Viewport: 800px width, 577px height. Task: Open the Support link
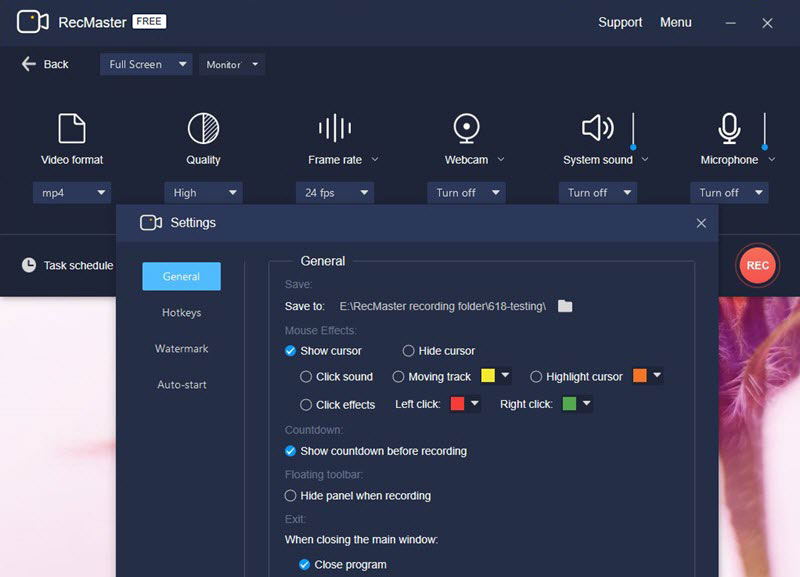pyautogui.click(x=620, y=22)
